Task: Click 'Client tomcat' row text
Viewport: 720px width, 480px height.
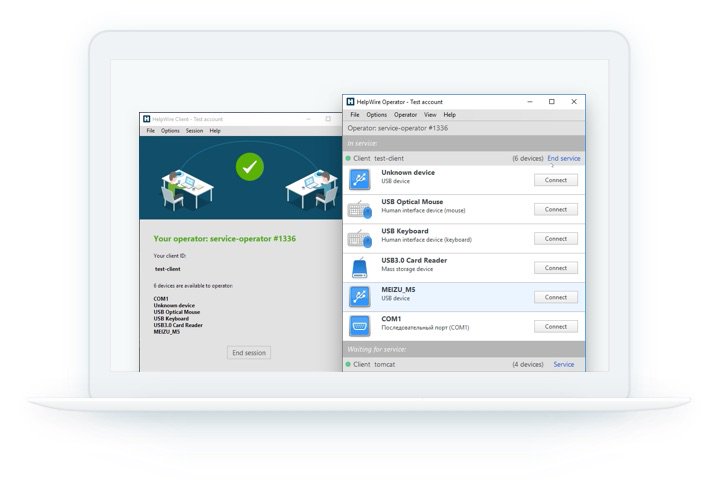Action: [374, 364]
